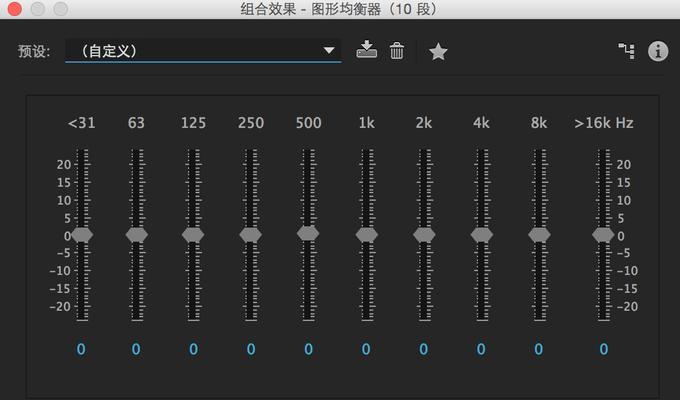Select the gain value under 63 band
Viewport: 680px width, 400px height.
coord(136,349)
